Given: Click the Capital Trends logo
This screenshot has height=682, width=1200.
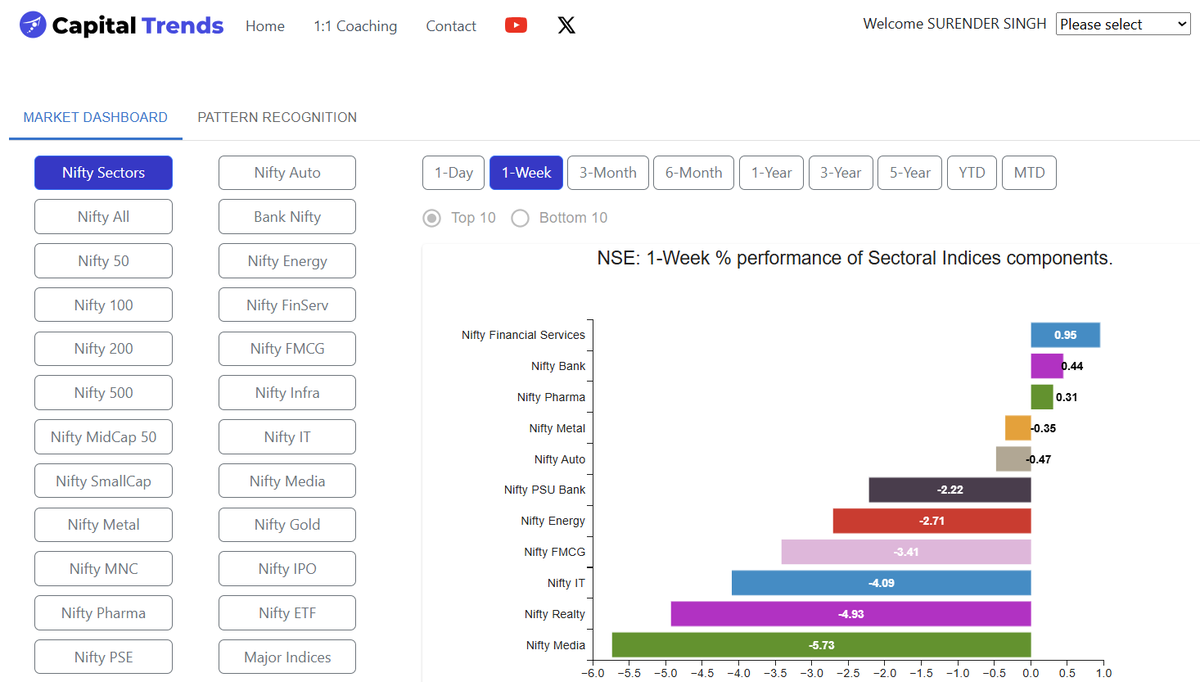Looking at the screenshot, I should pyautogui.click(x=122, y=25).
